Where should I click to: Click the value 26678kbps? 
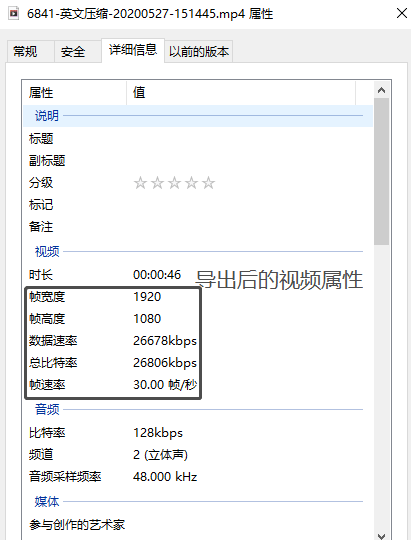(x=165, y=341)
